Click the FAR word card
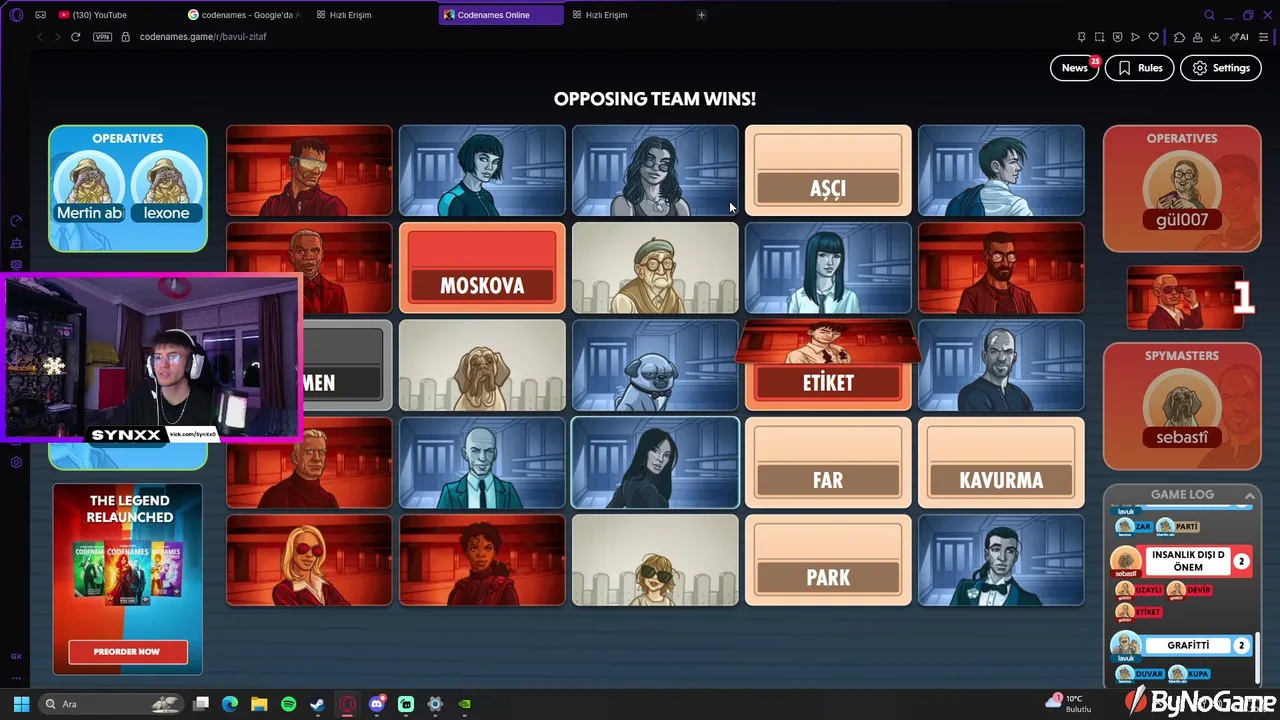This screenshot has width=1280, height=720. (x=828, y=462)
